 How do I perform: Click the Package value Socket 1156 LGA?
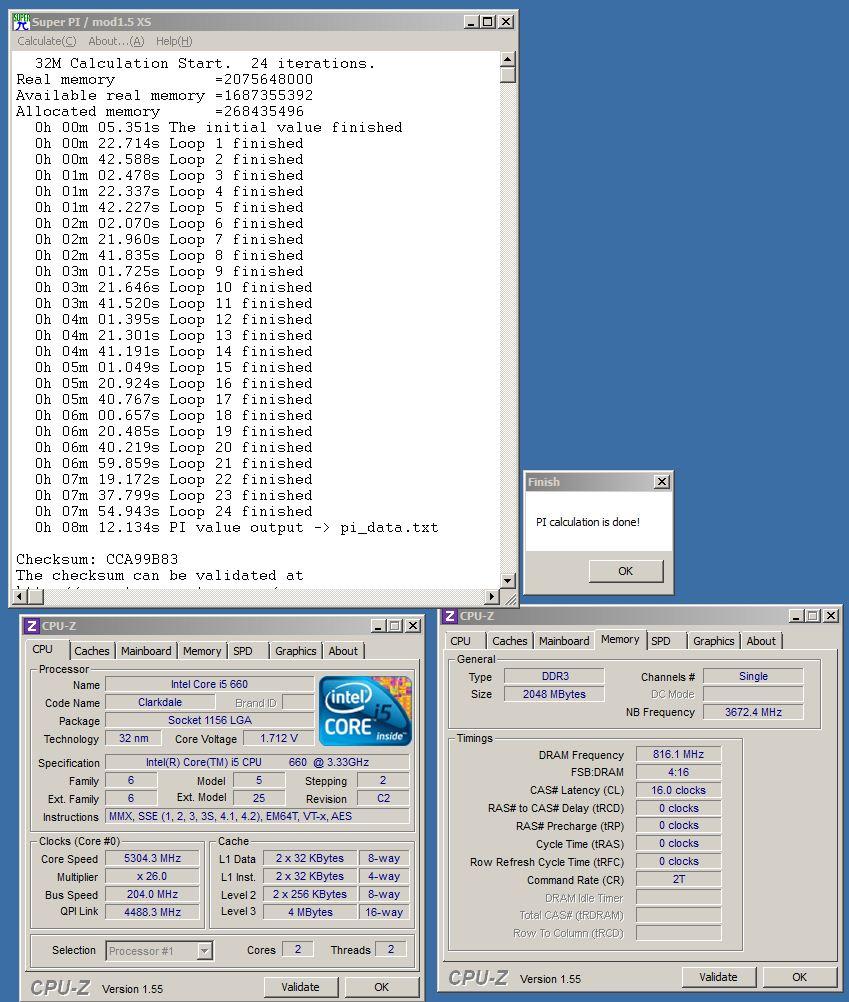tap(210, 720)
